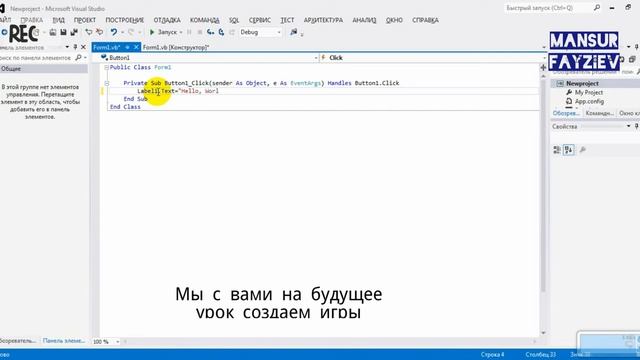The image size is (640, 360).
Task: Click the editor split-window plus icon
Action: point(543,67)
